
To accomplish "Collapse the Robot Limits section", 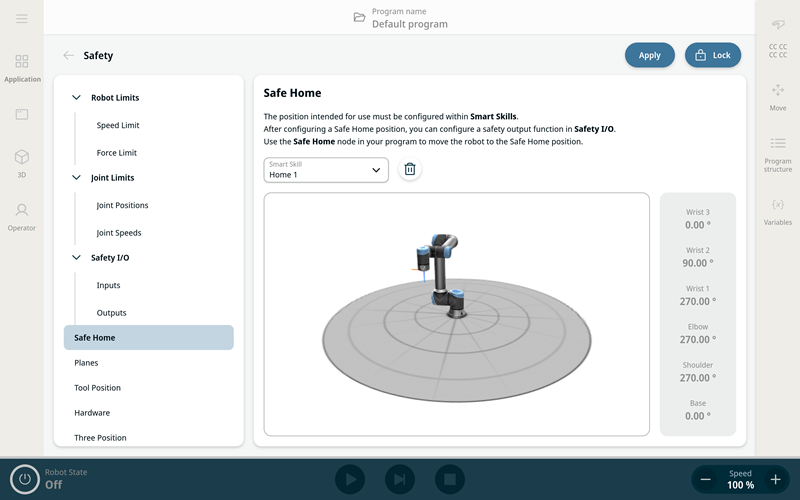I will click(77, 98).
